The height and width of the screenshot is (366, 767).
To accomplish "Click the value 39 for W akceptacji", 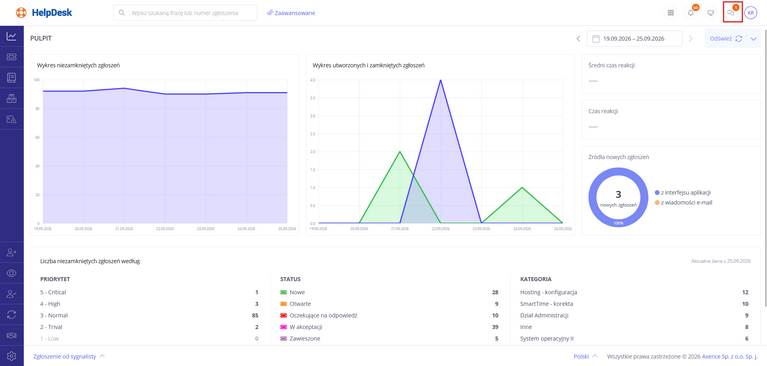I will pyautogui.click(x=495, y=327).
